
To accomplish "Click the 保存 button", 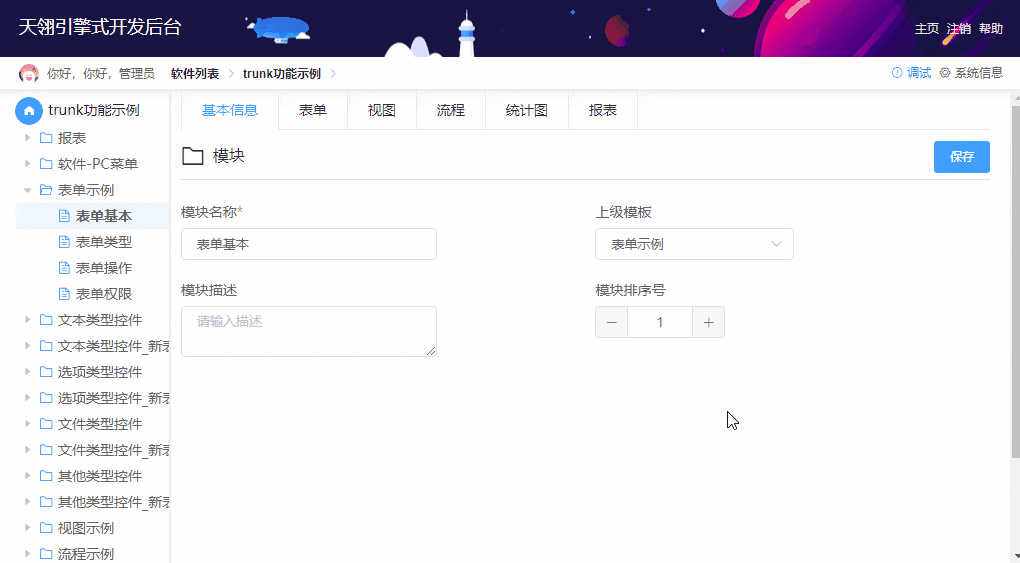I will [961, 157].
